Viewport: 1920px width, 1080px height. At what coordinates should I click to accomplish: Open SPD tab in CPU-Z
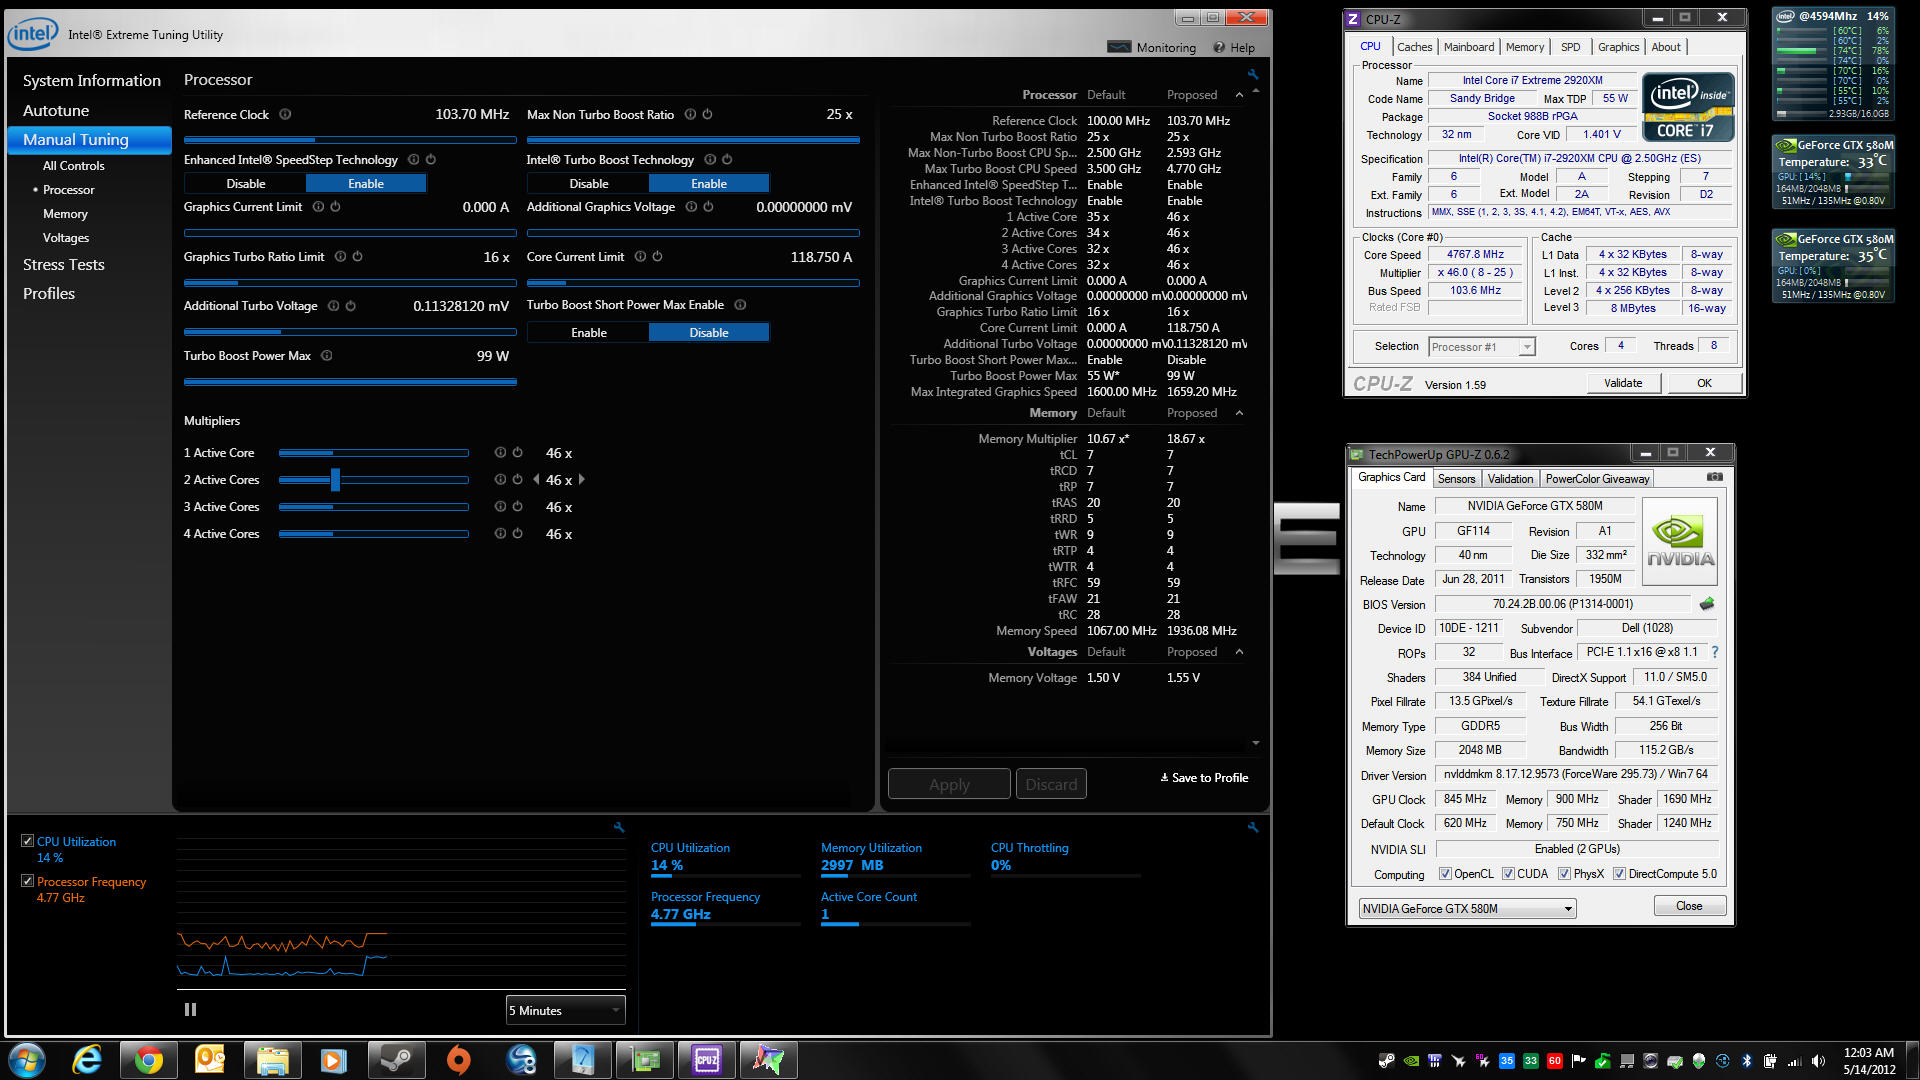click(x=1570, y=47)
